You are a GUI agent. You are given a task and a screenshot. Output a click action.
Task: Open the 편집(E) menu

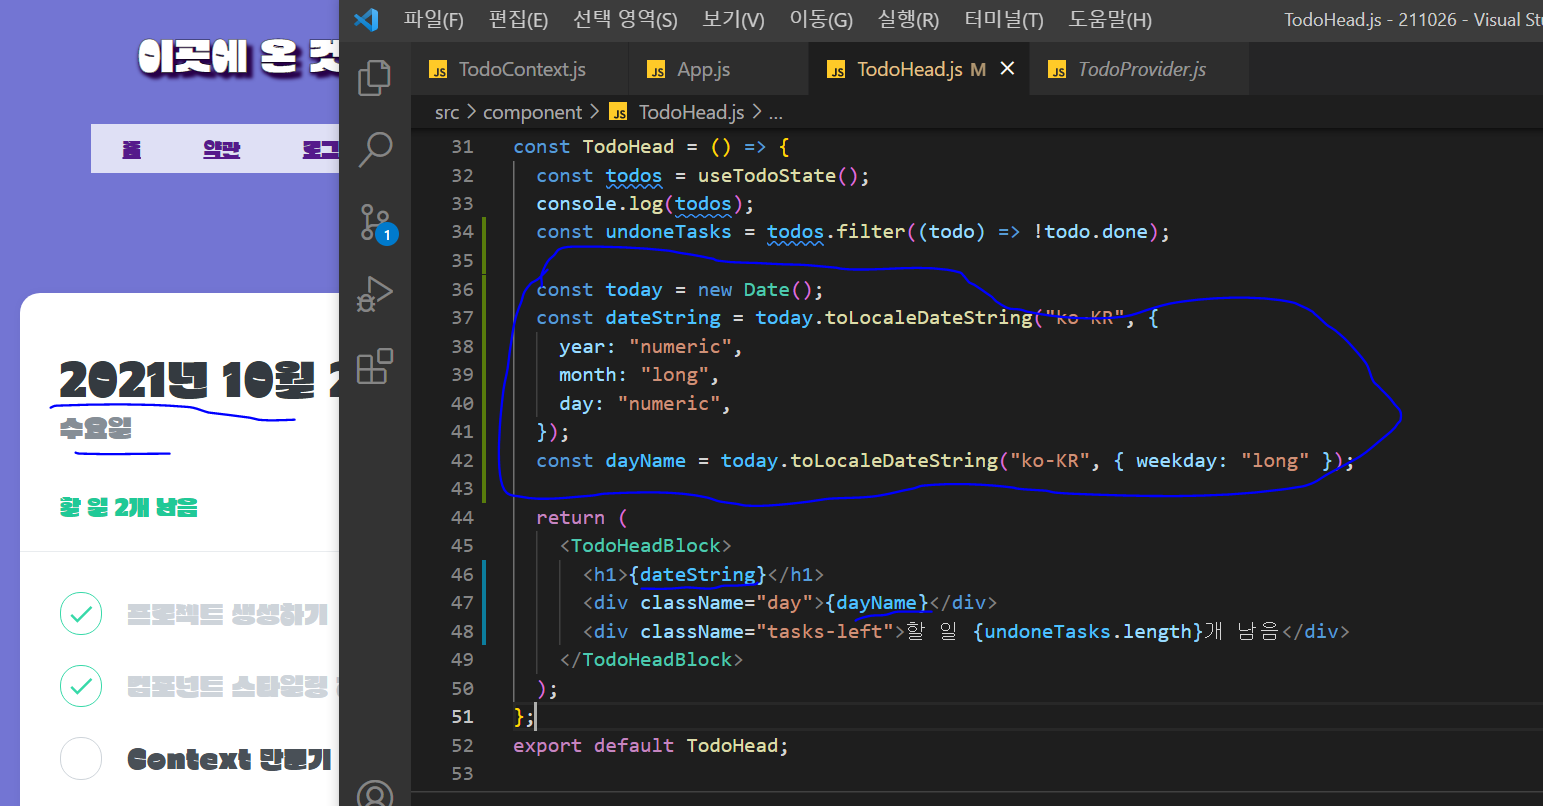click(518, 19)
